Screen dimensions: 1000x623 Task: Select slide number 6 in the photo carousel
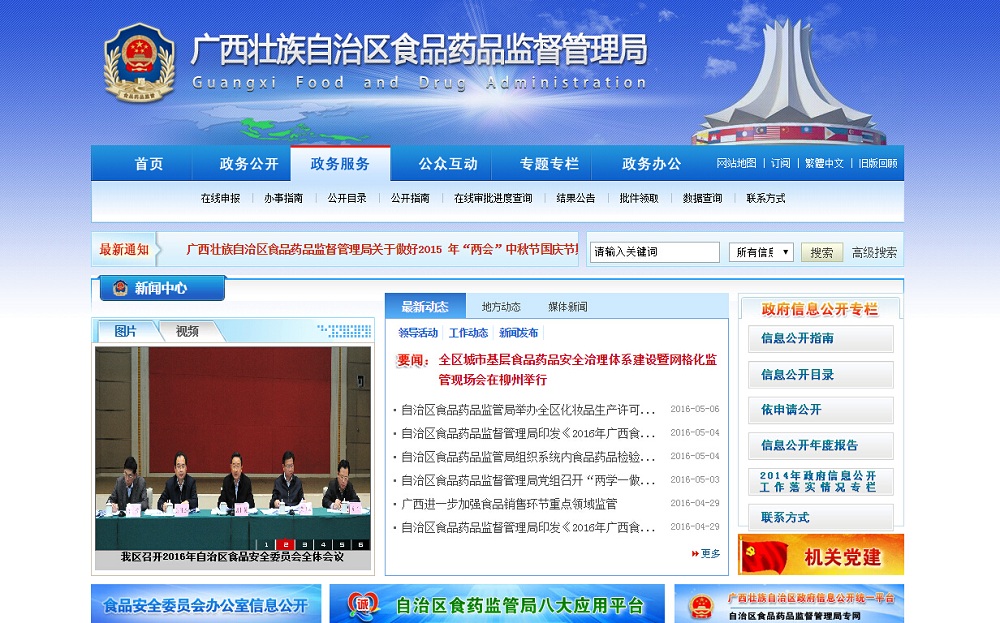pos(360,545)
